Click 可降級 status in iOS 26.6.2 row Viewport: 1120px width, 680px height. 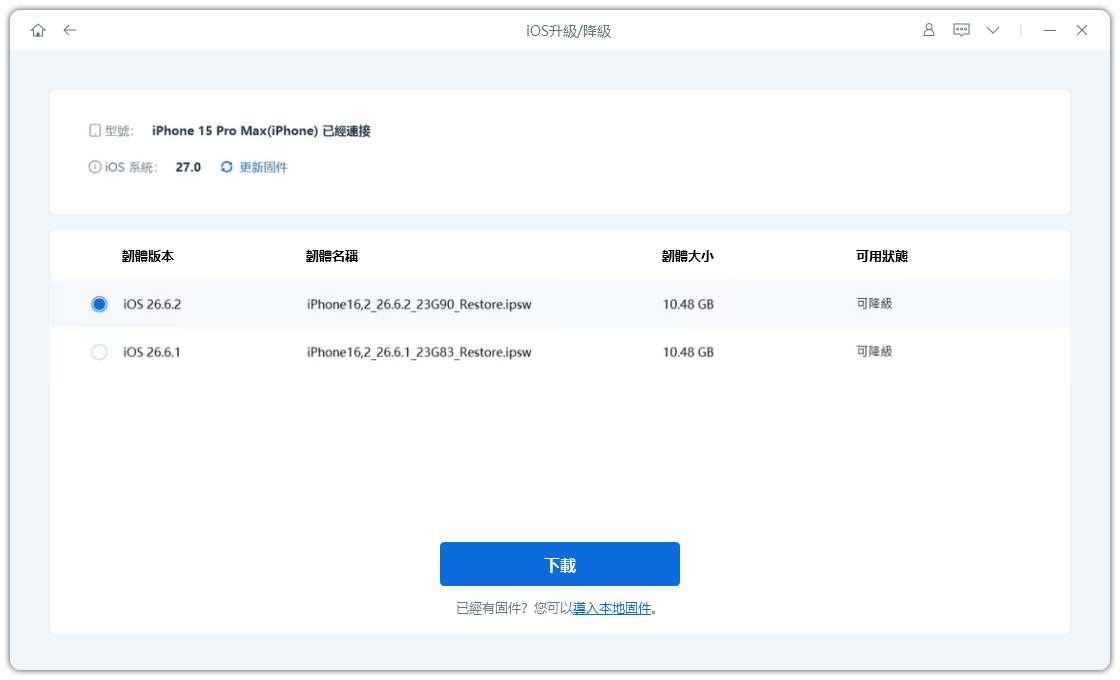[874, 304]
